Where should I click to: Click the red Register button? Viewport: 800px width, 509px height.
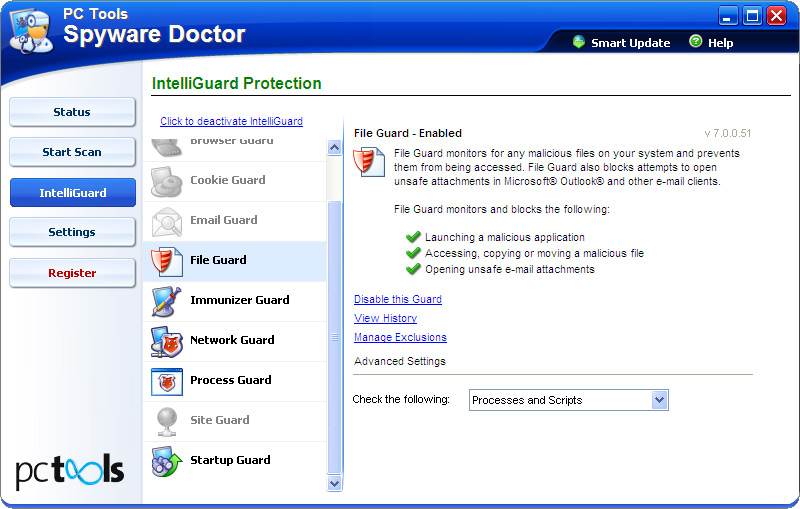[x=72, y=273]
